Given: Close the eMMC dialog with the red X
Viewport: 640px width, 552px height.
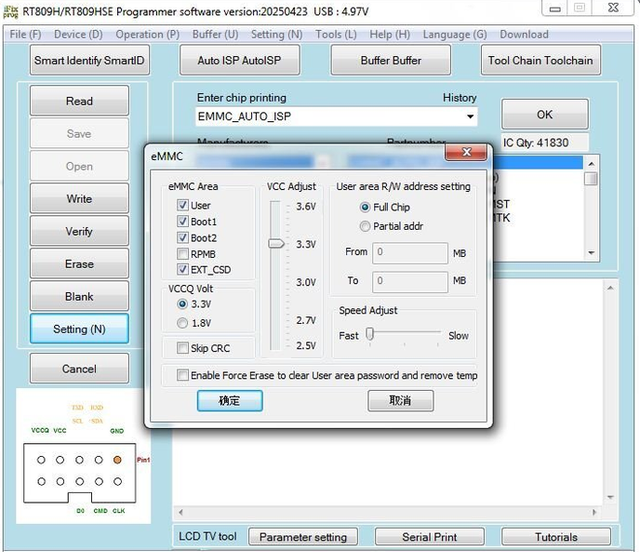Looking at the screenshot, I should pos(466,152).
